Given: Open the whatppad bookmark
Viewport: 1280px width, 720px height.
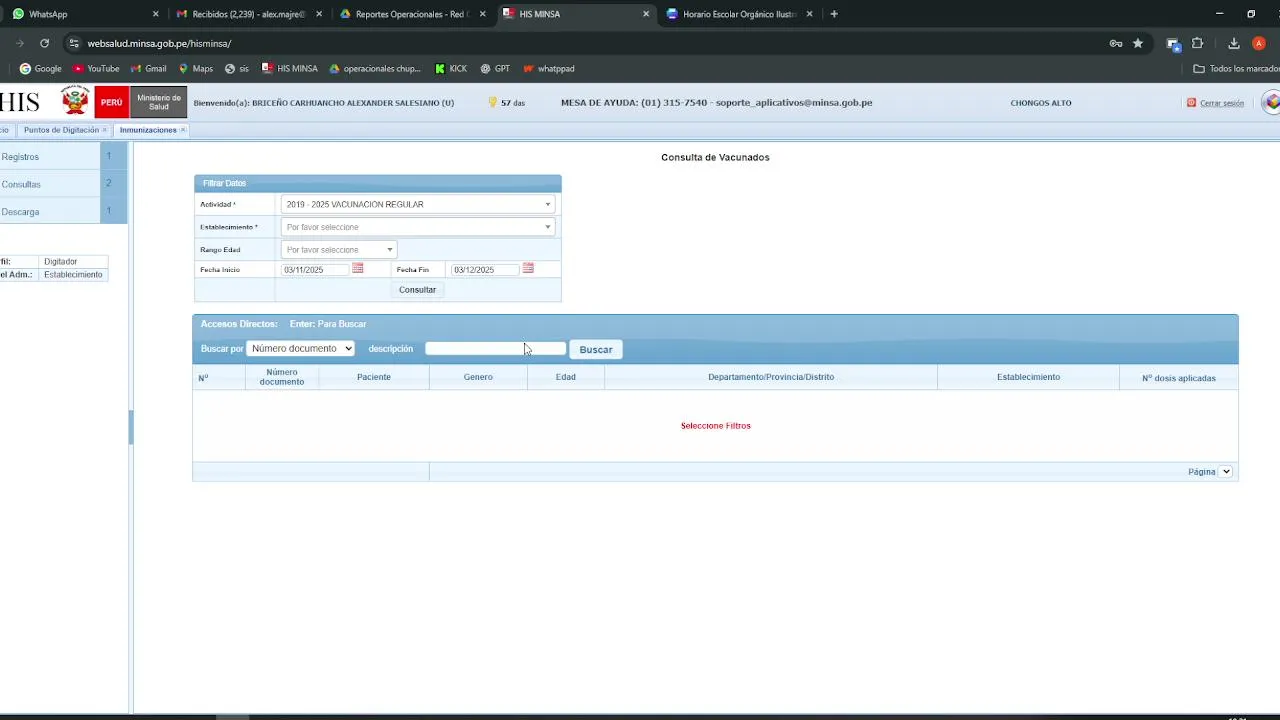Looking at the screenshot, I should 549,69.
